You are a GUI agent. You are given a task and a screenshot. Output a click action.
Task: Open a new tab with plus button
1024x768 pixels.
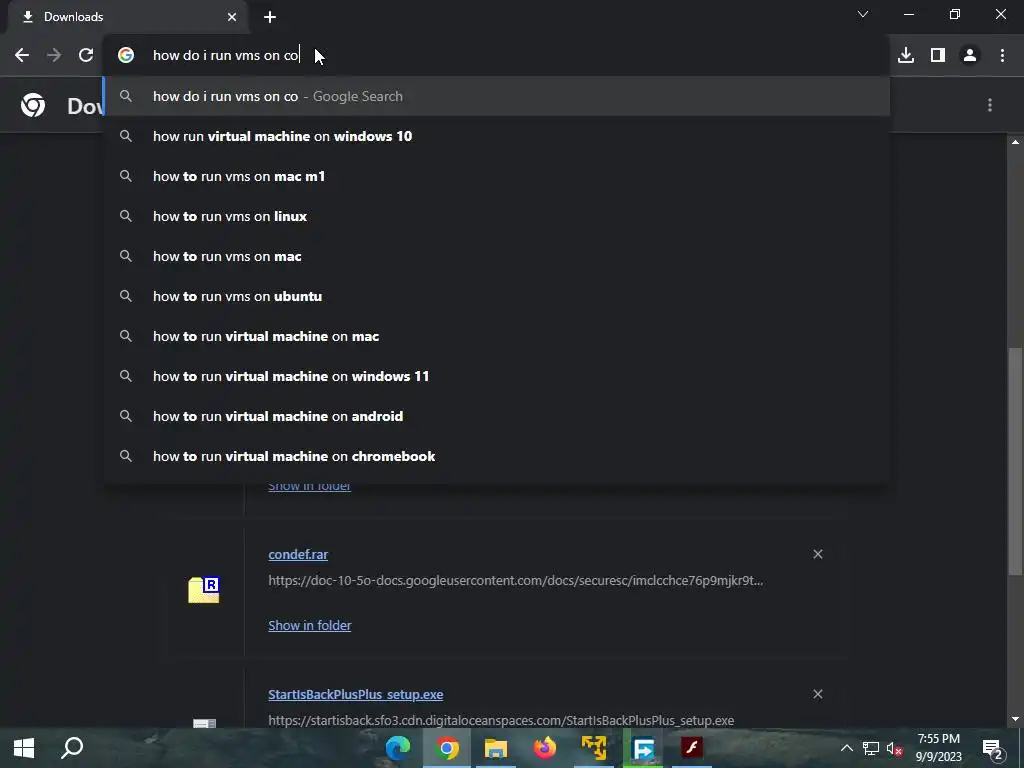click(x=270, y=17)
